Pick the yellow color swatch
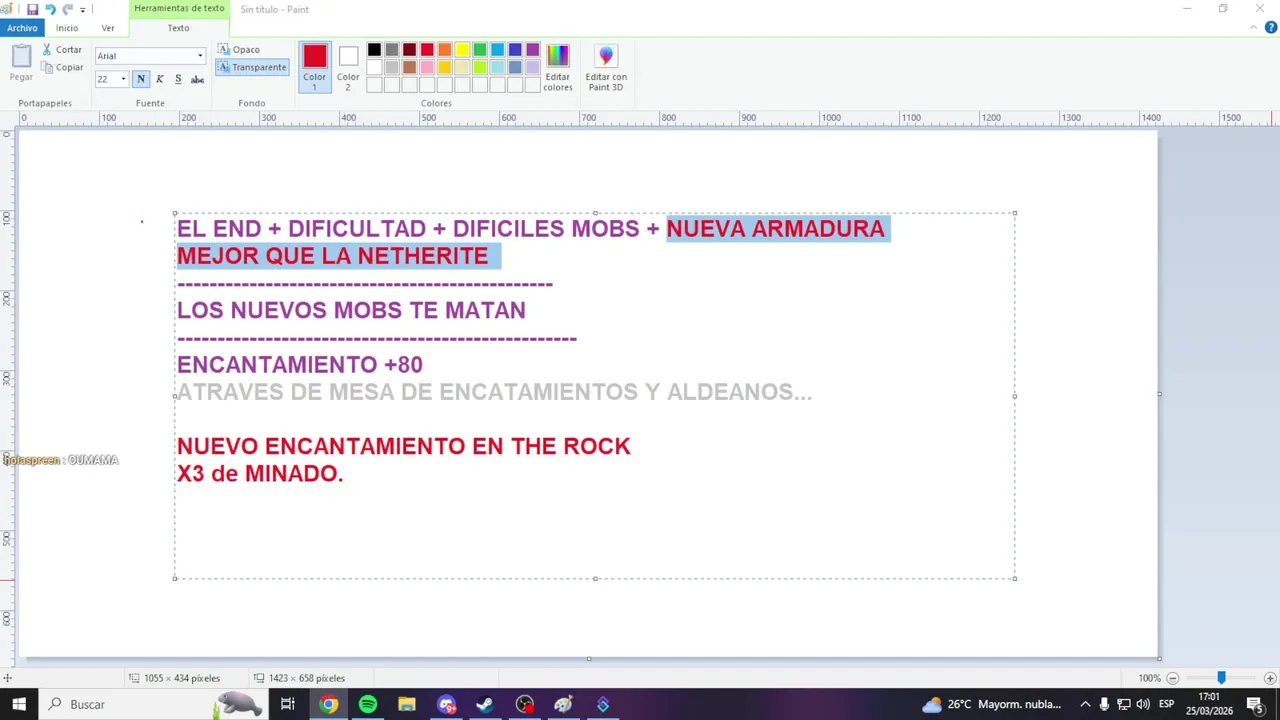 click(x=462, y=50)
